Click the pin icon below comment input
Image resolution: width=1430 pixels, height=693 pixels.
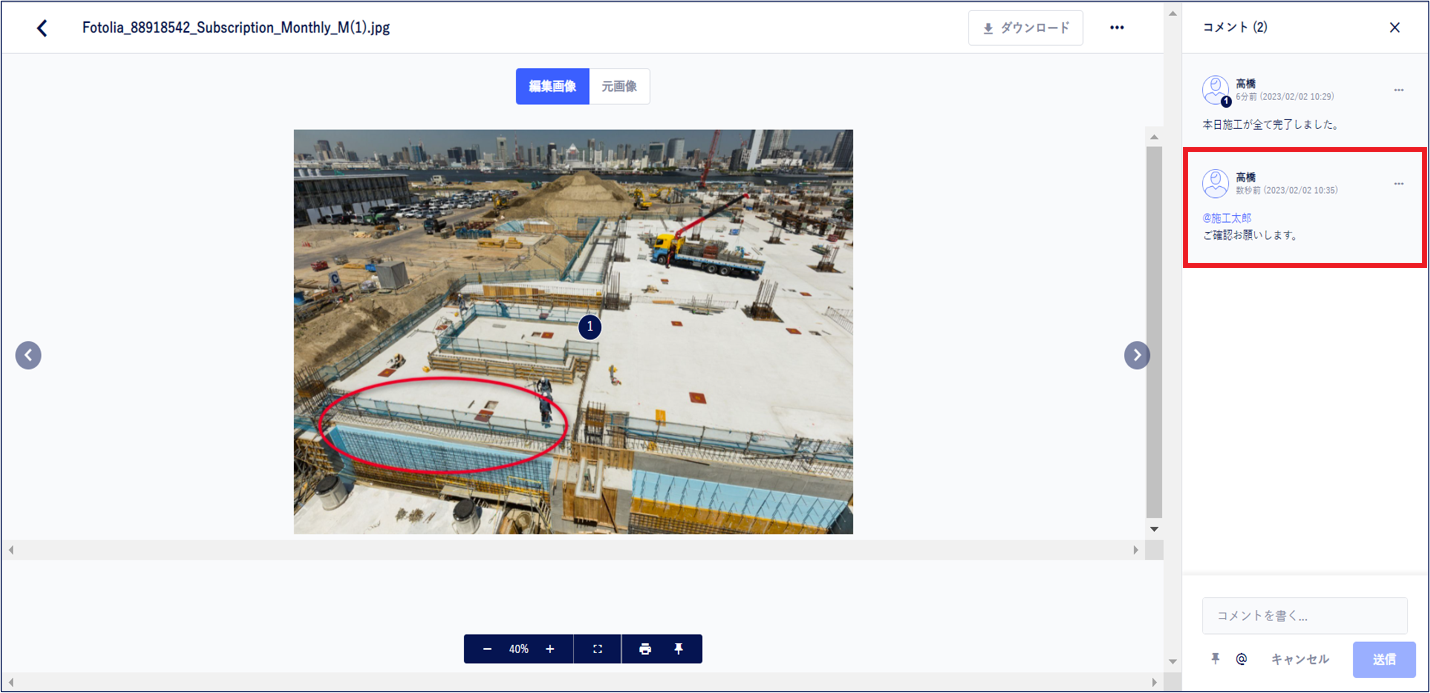point(1215,659)
